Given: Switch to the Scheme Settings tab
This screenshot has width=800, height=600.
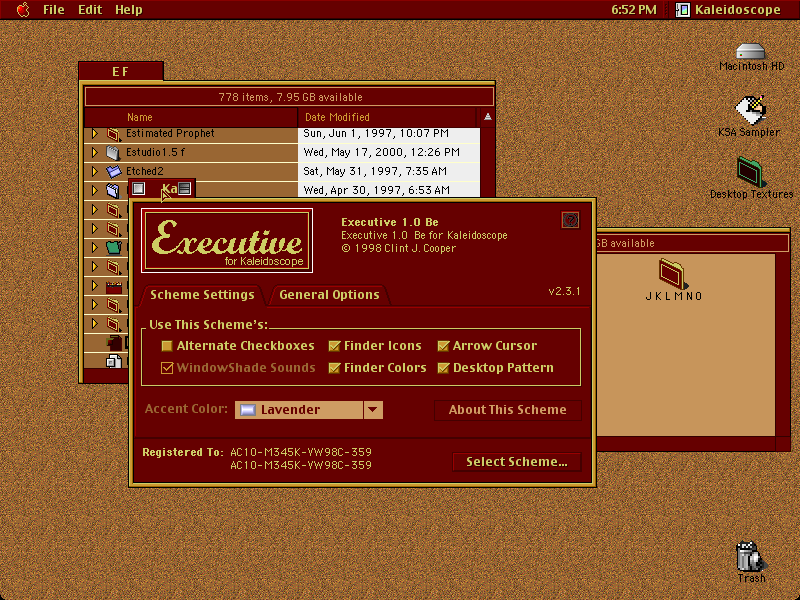Looking at the screenshot, I should pos(202,295).
